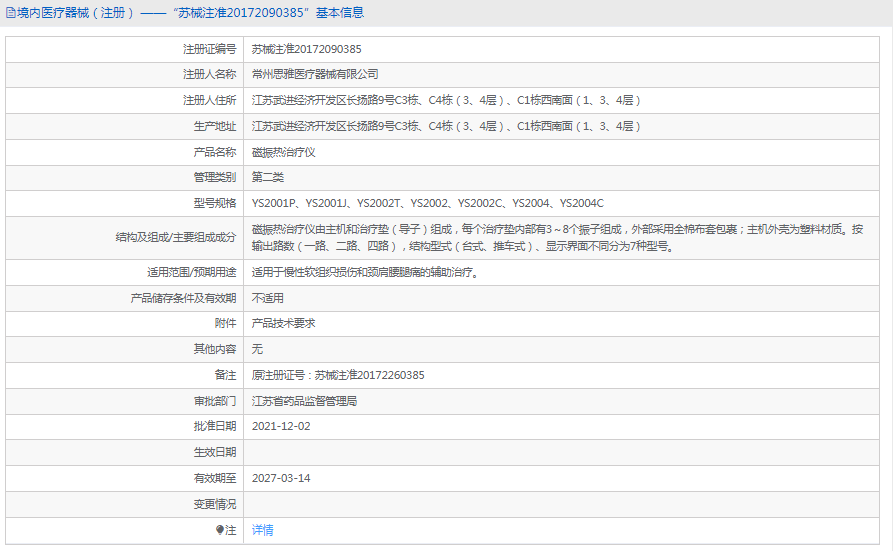Select the value 不适用
The image size is (893, 551).
click(x=268, y=298)
